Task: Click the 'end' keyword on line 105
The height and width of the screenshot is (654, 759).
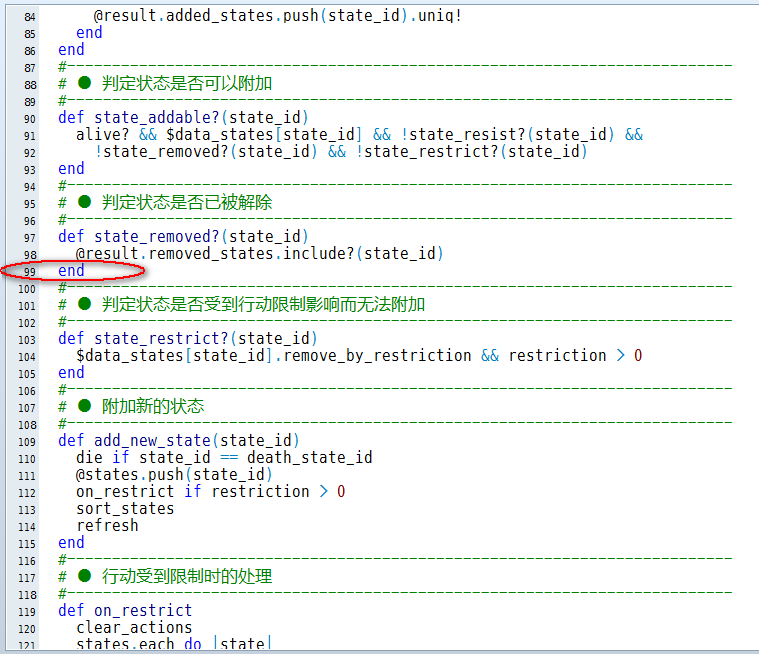Action: (x=71, y=373)
